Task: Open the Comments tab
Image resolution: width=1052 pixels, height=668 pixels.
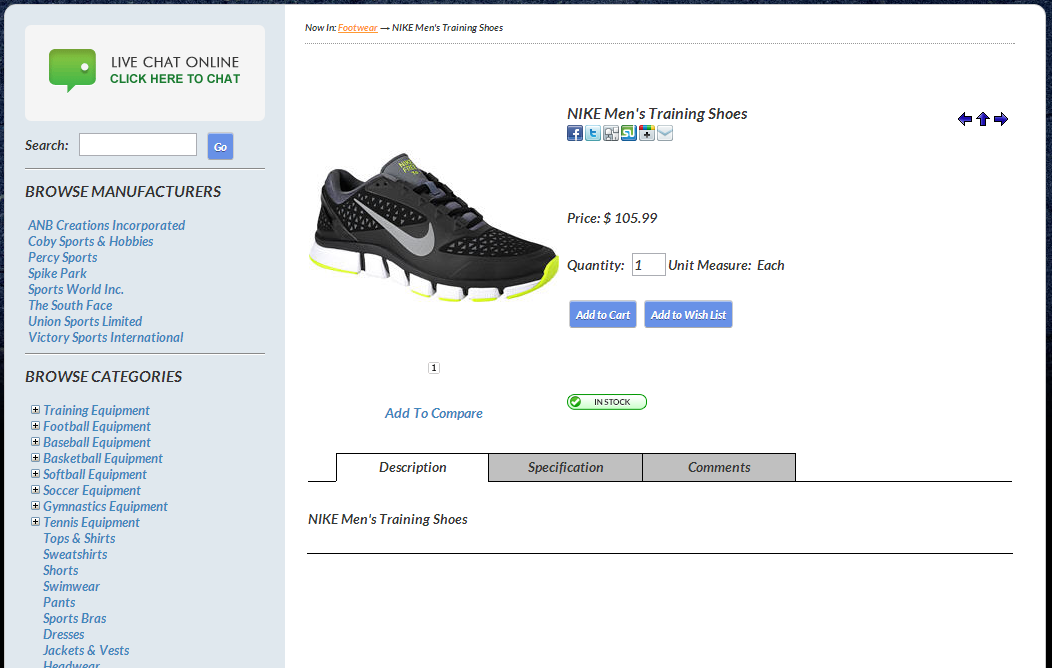Action: click(x=719, y=467)
